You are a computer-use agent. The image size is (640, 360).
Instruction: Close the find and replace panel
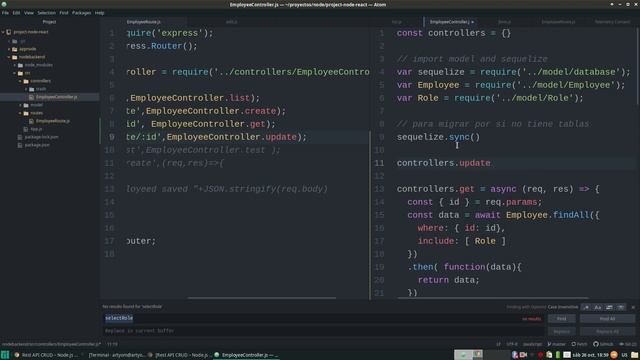pos(633,307)
